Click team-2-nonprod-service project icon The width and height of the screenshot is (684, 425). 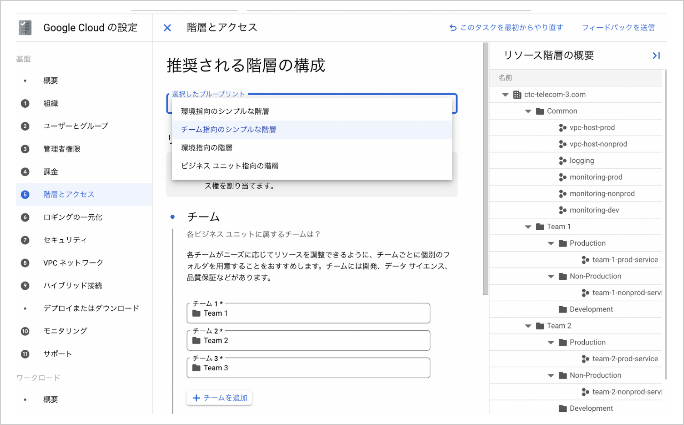point(585,392)
